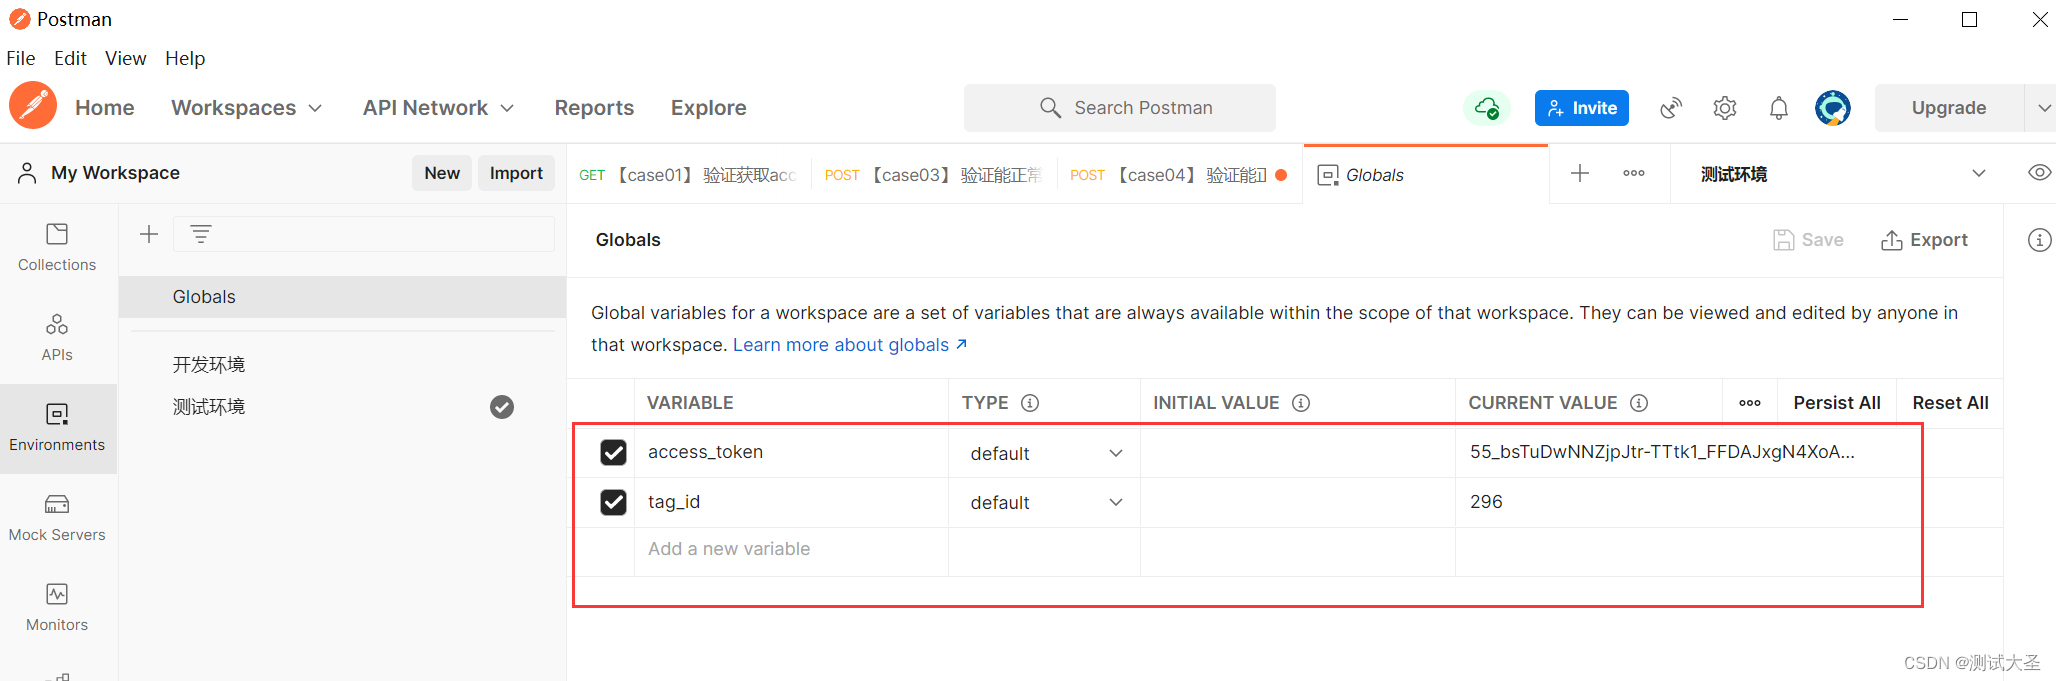This screenshot has height=681, width=2056.
Task: Click the Search Postman field
Action: click(x=1120, y=108)
